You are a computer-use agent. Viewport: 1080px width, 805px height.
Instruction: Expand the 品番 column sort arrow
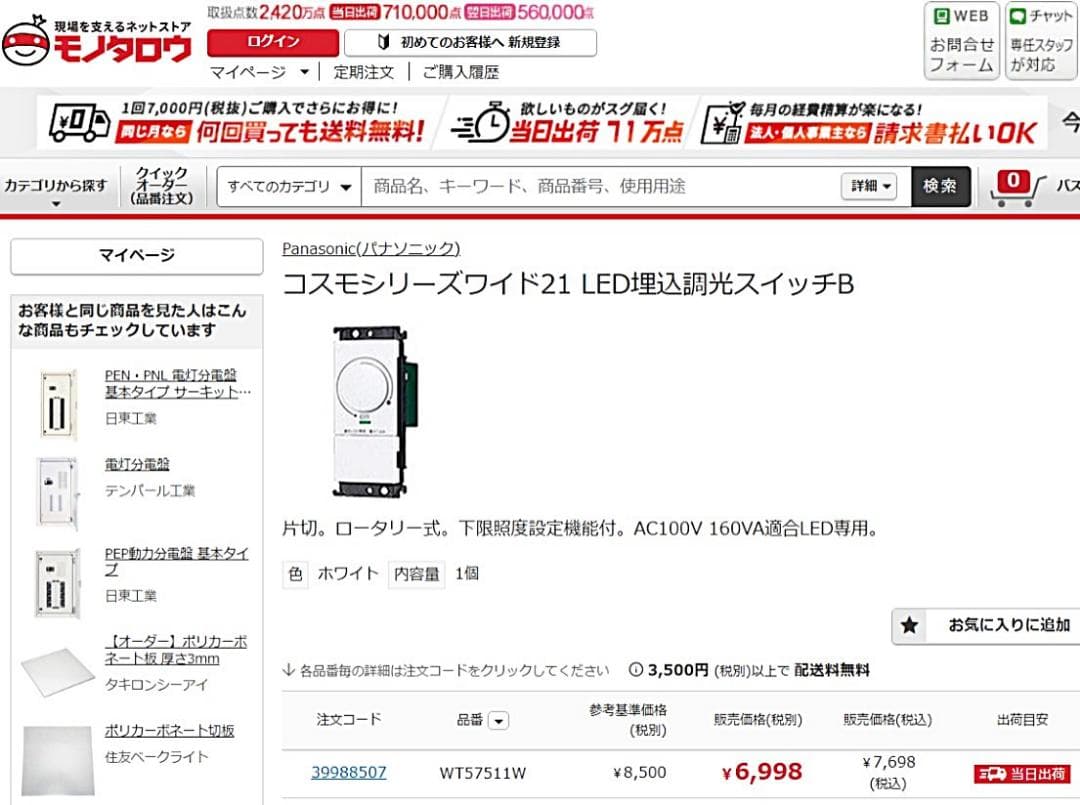[499, 721]
